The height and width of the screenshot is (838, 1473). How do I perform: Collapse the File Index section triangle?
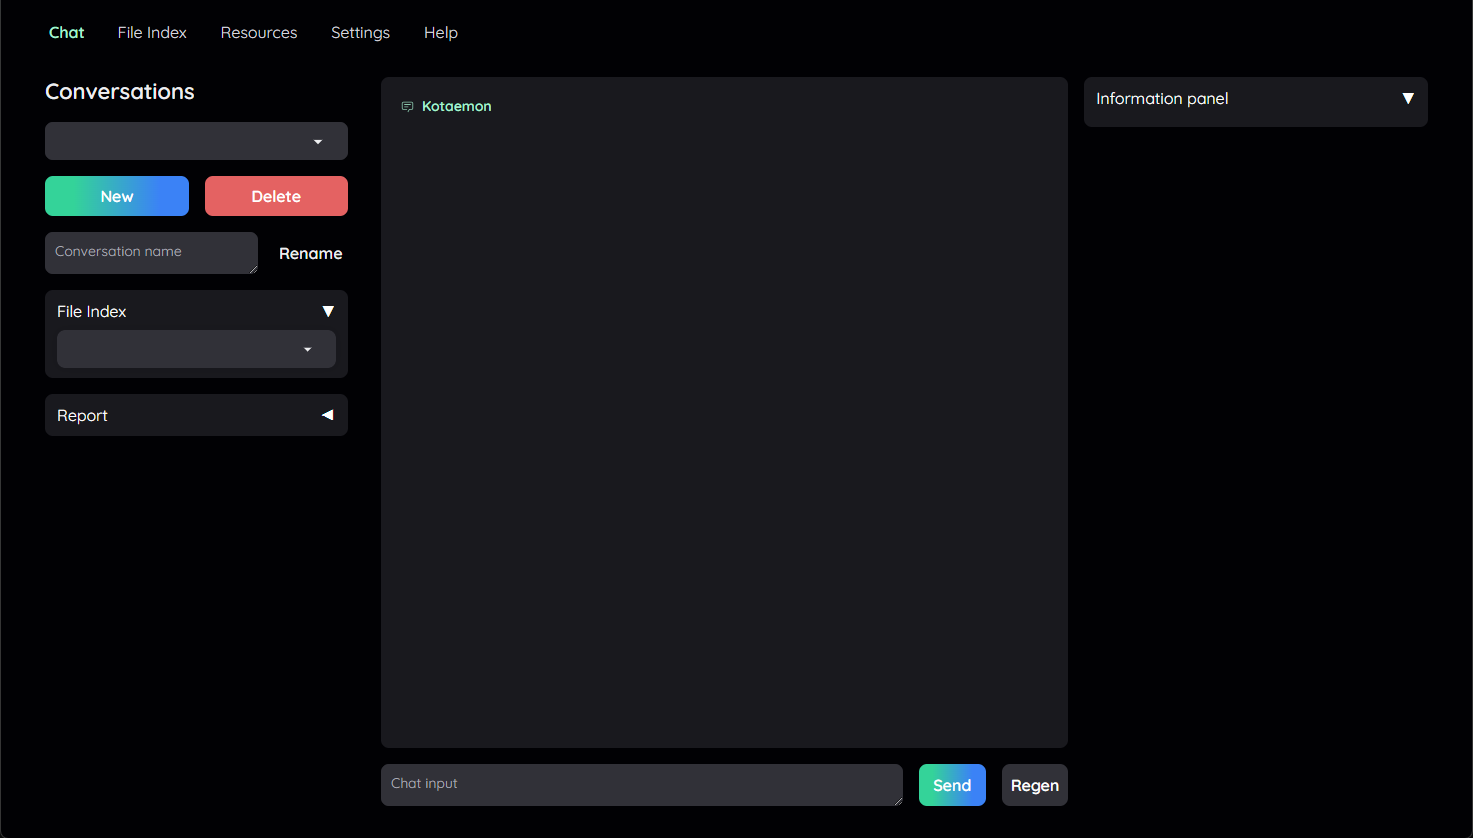point(327,312)
